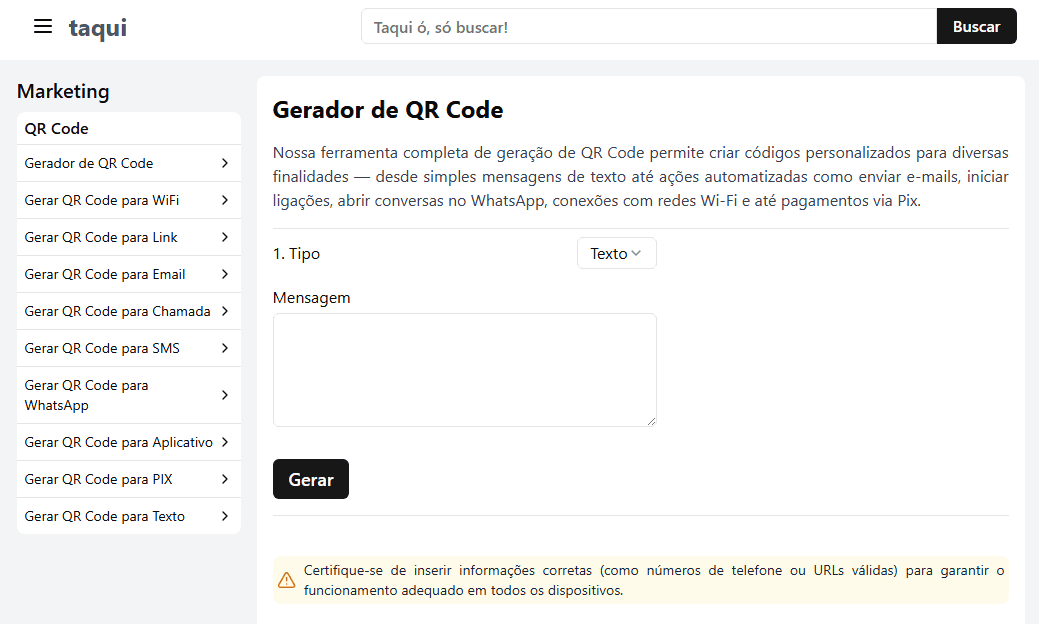This screenshot has width=1039, height=624.
Task: Click the '1. Tipo' label
Action: click(296, 254)
